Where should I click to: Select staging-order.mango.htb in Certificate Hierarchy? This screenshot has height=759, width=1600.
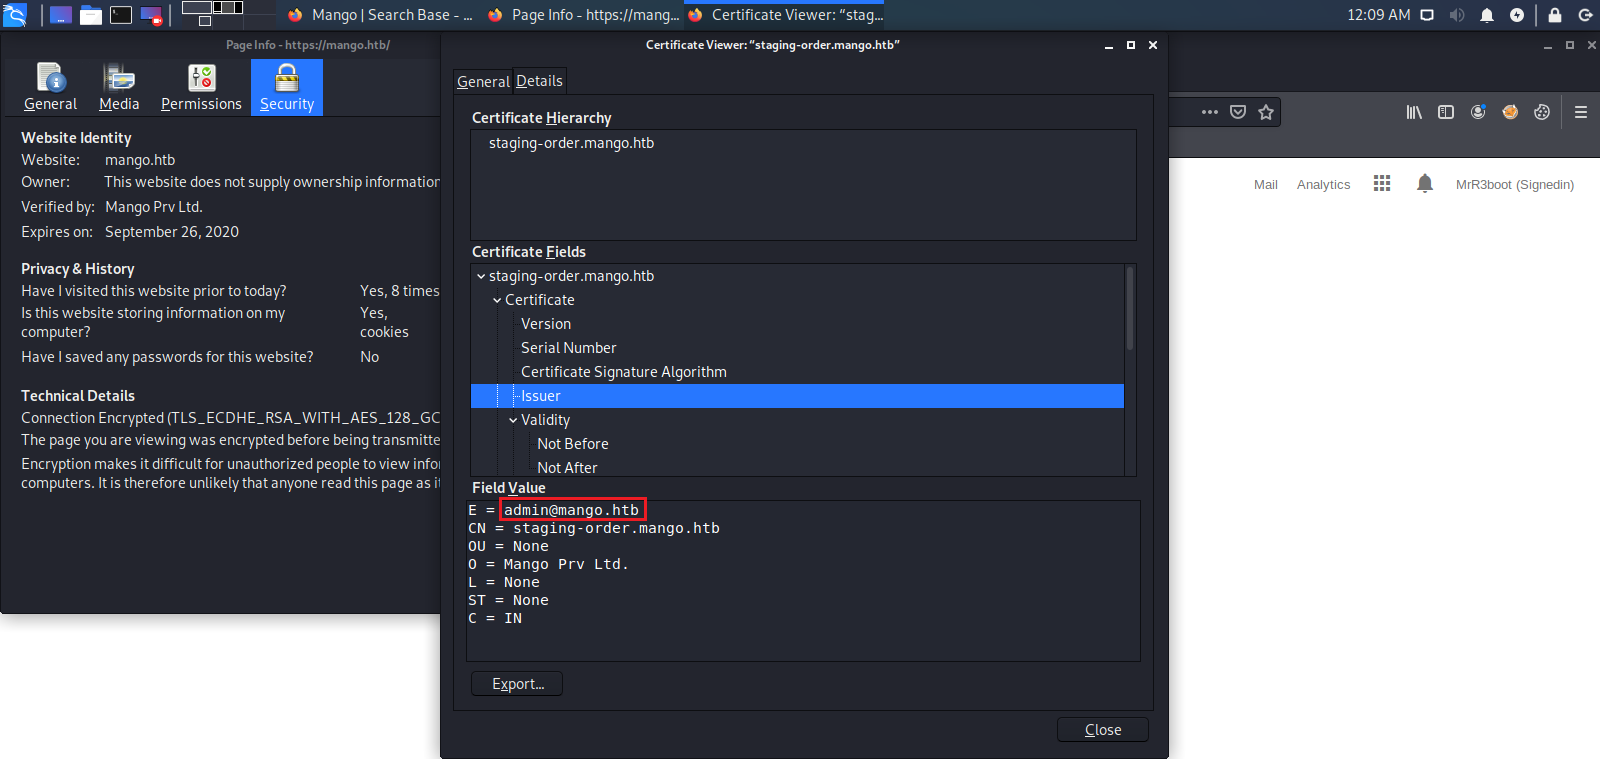[571, 143]
